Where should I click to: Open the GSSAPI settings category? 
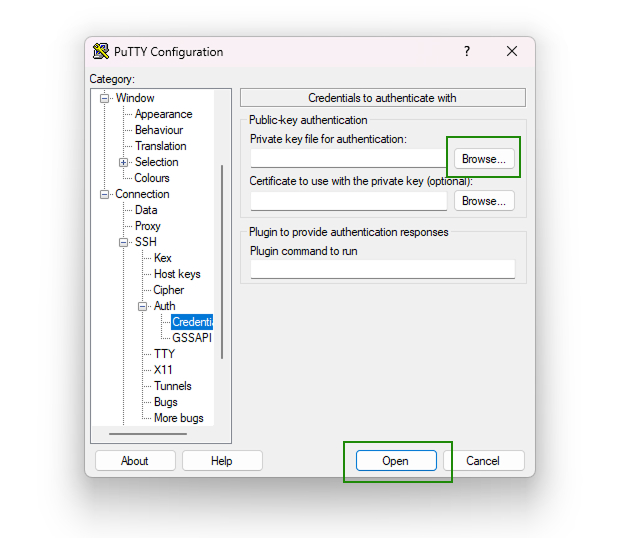pos(191,338)
